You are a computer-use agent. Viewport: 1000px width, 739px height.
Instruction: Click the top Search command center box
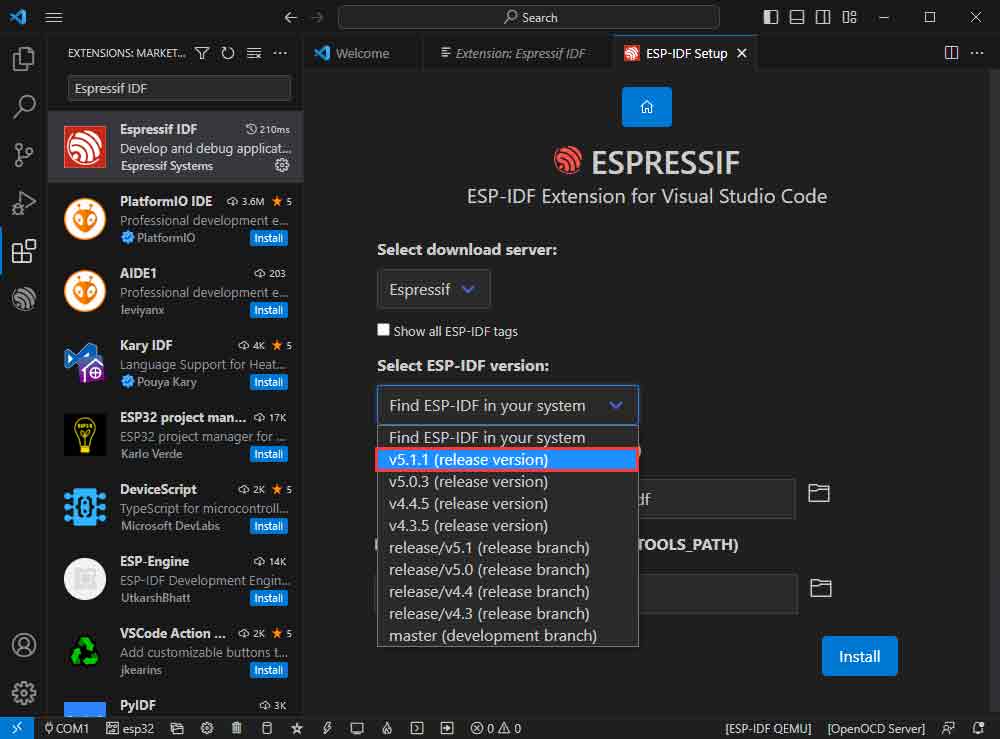[x=529, y=17]
